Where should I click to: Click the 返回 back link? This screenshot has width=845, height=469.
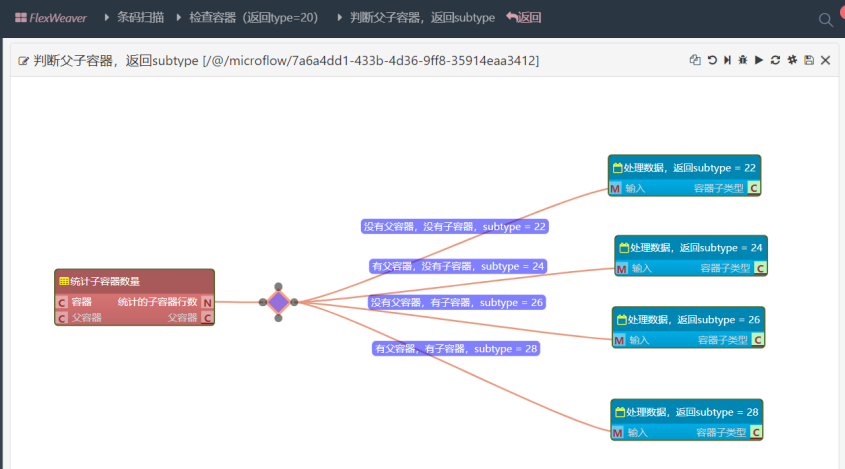tap(524, 18)
